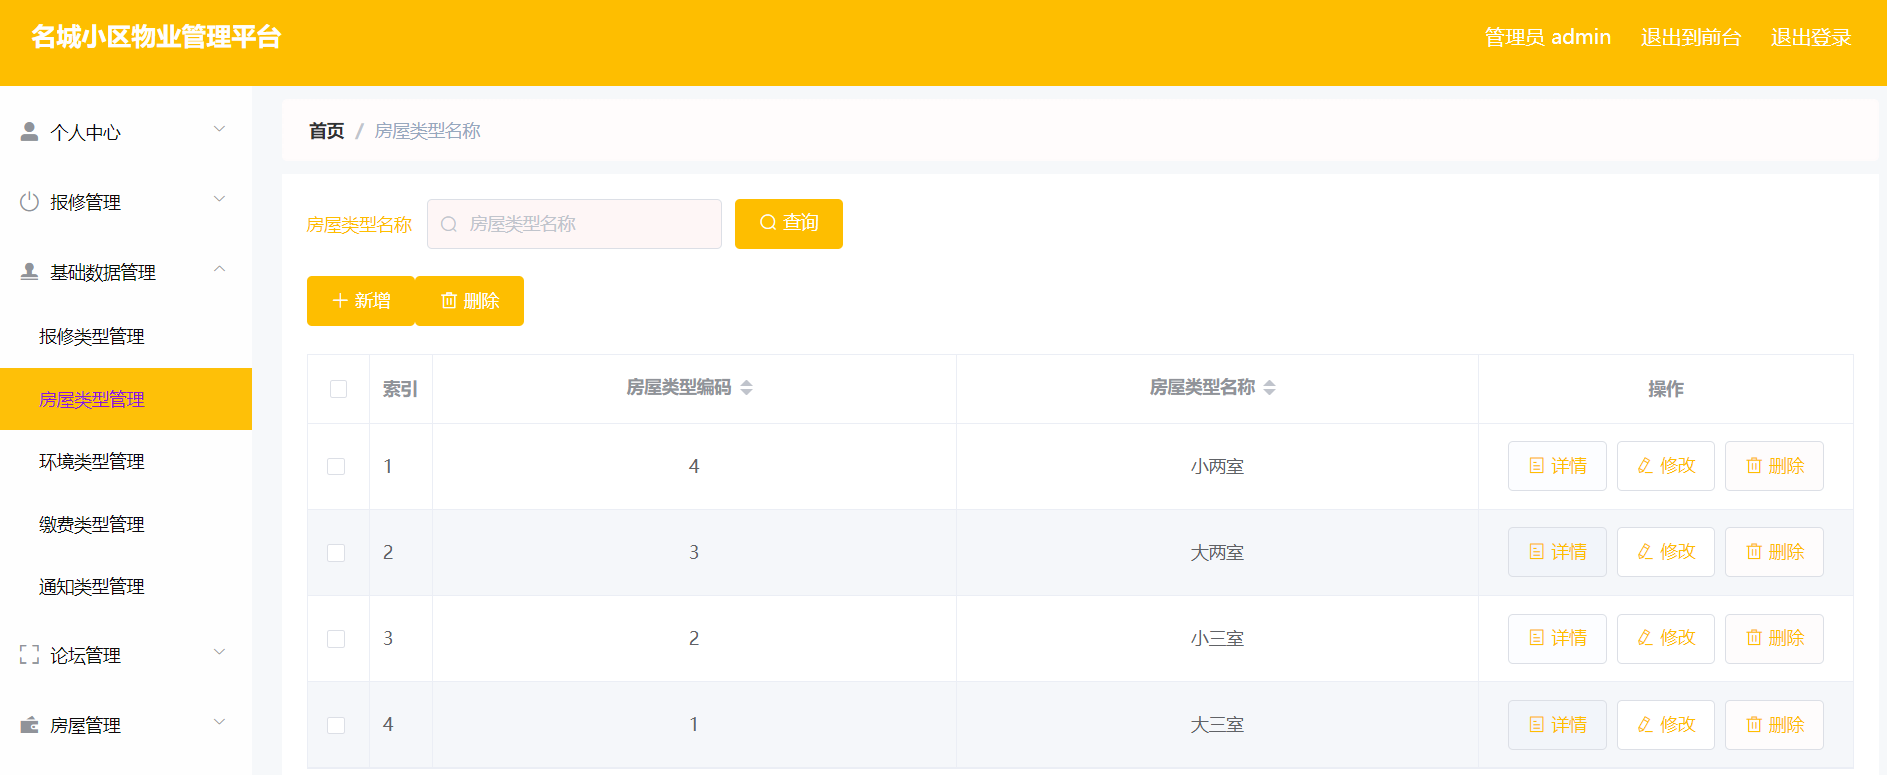The width and height of the screenshot is (1887, 775).
Task: Check the checkbox for row 小三室
Action: point(336,639)
